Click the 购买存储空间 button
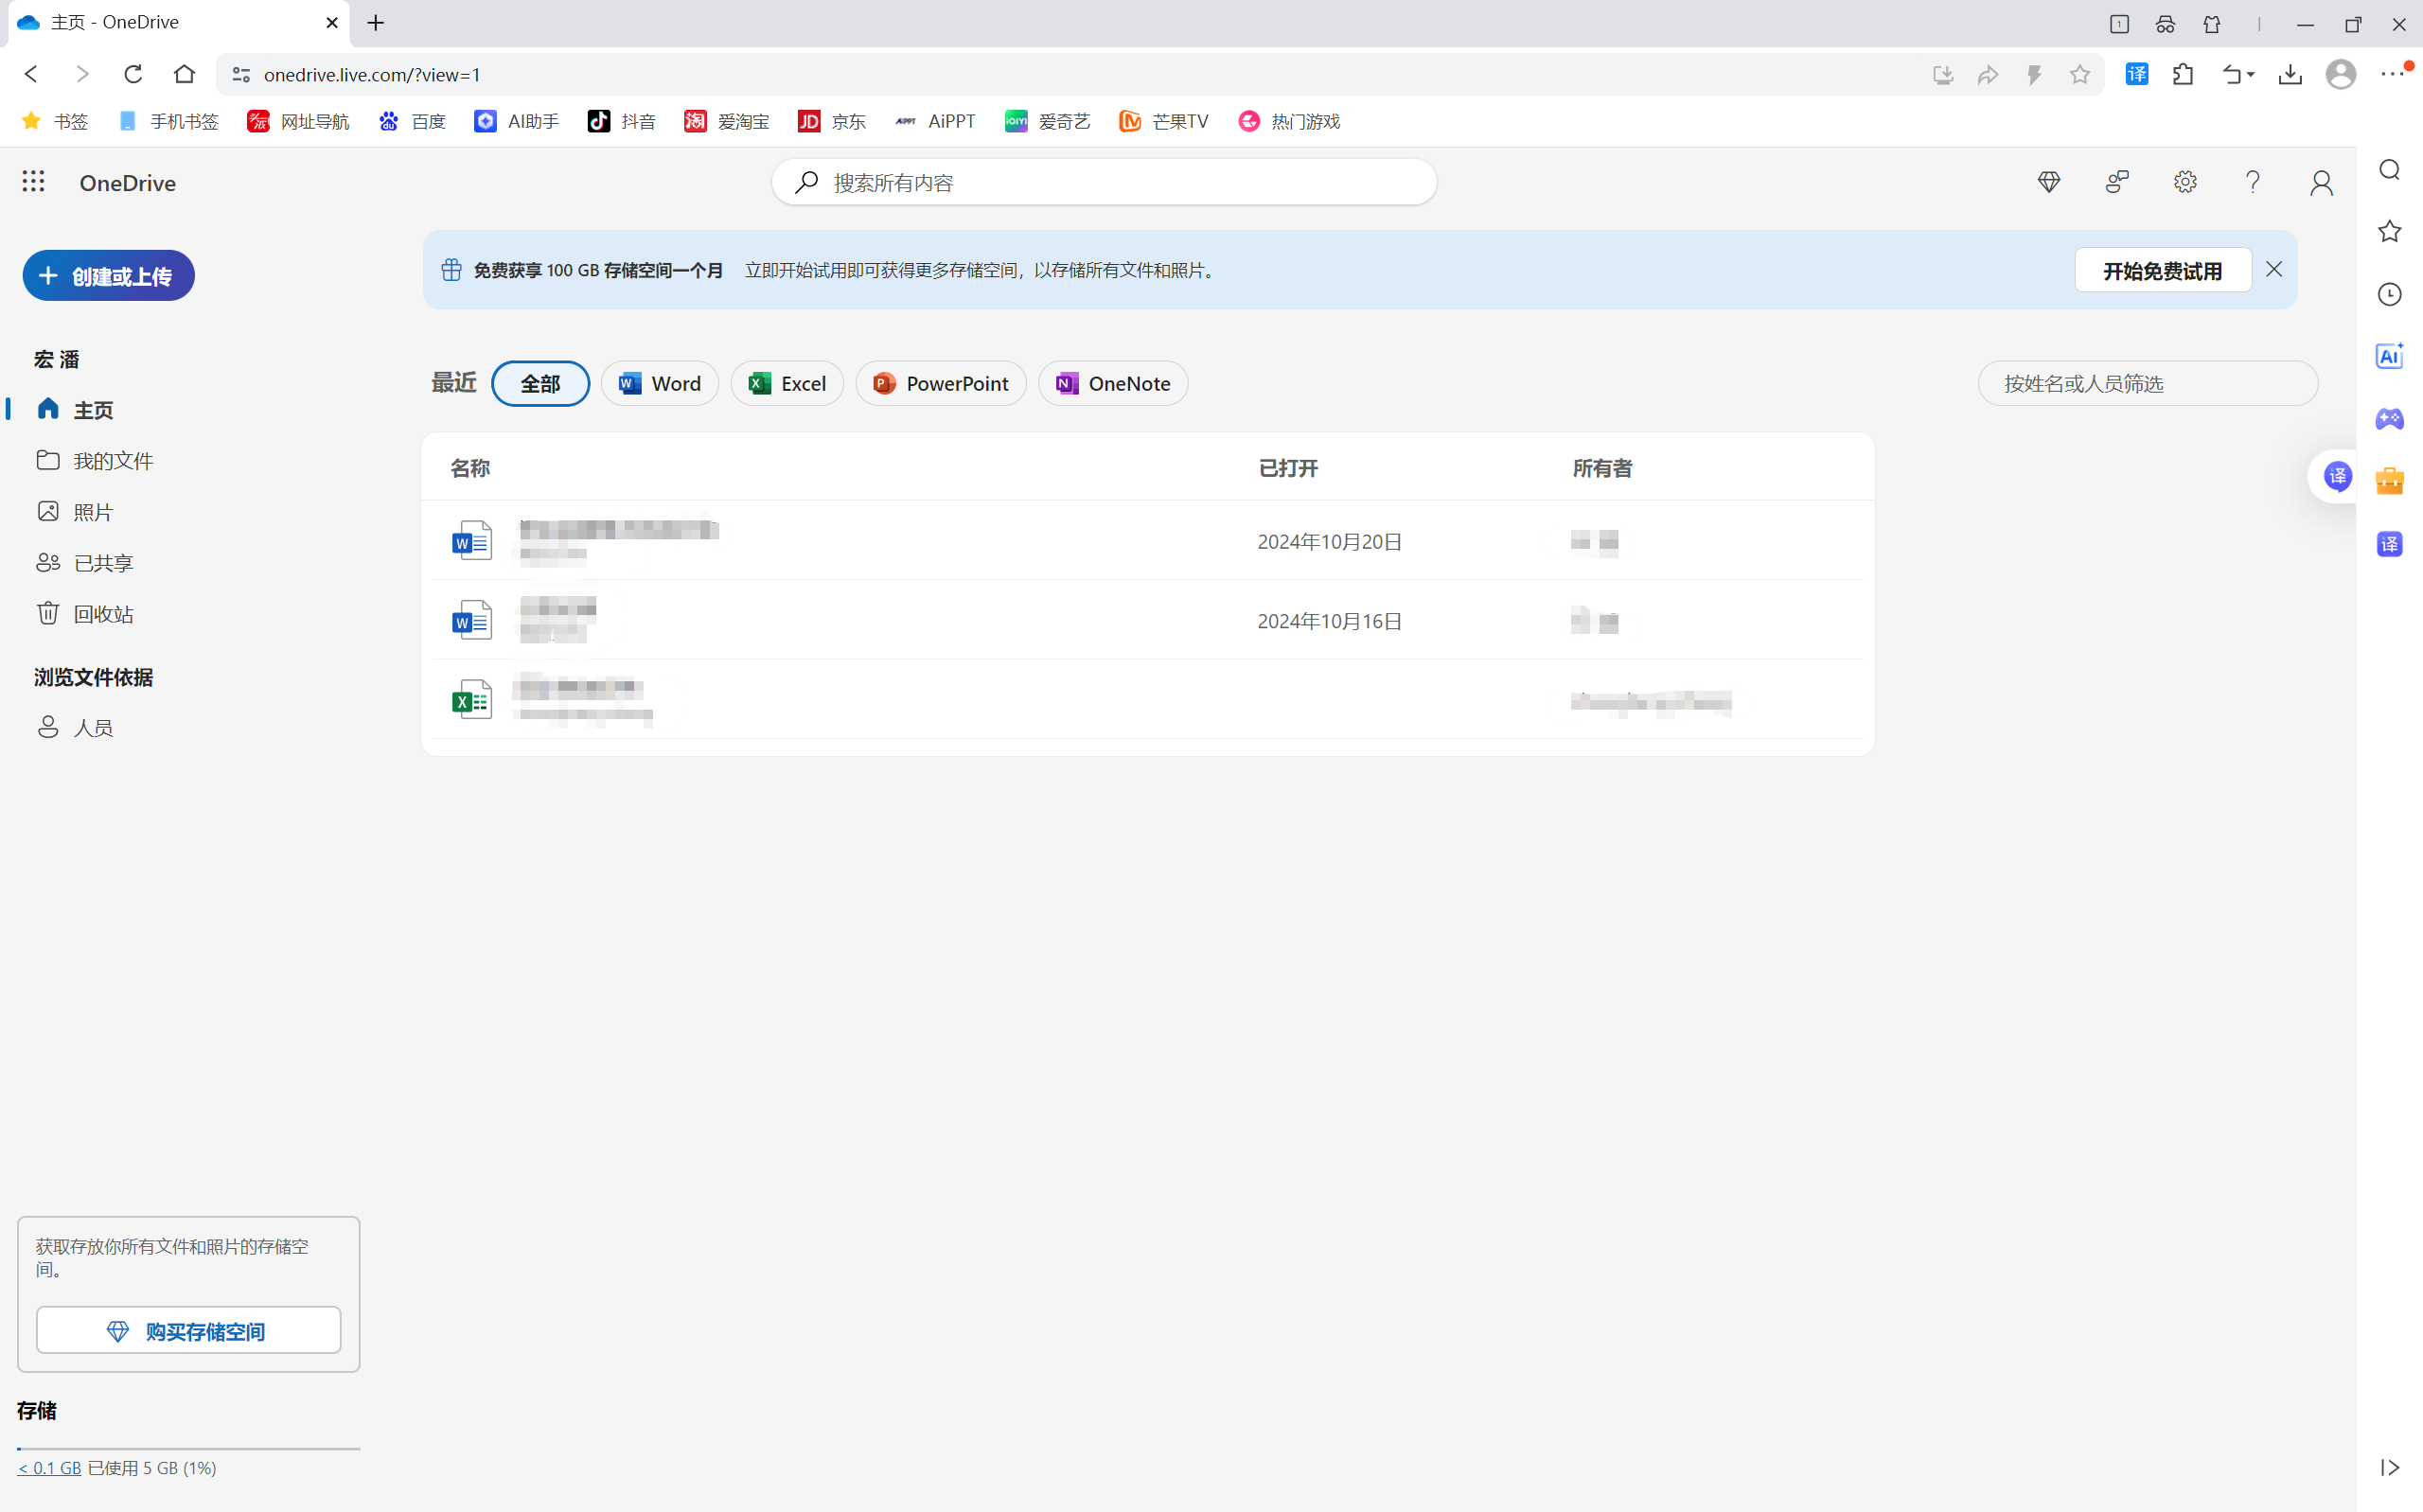2423x1512 pixels. [x=188, y=1331]
